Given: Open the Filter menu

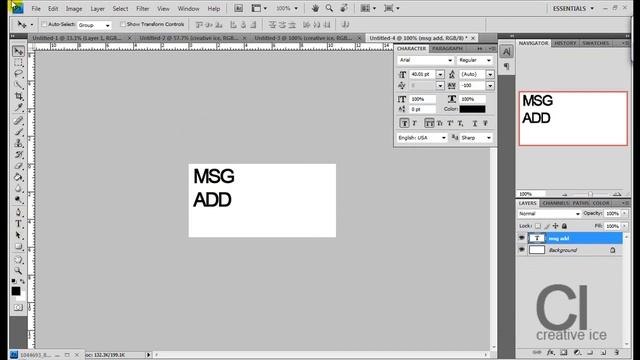Looking at the screenshot, I should pos(142,9).
